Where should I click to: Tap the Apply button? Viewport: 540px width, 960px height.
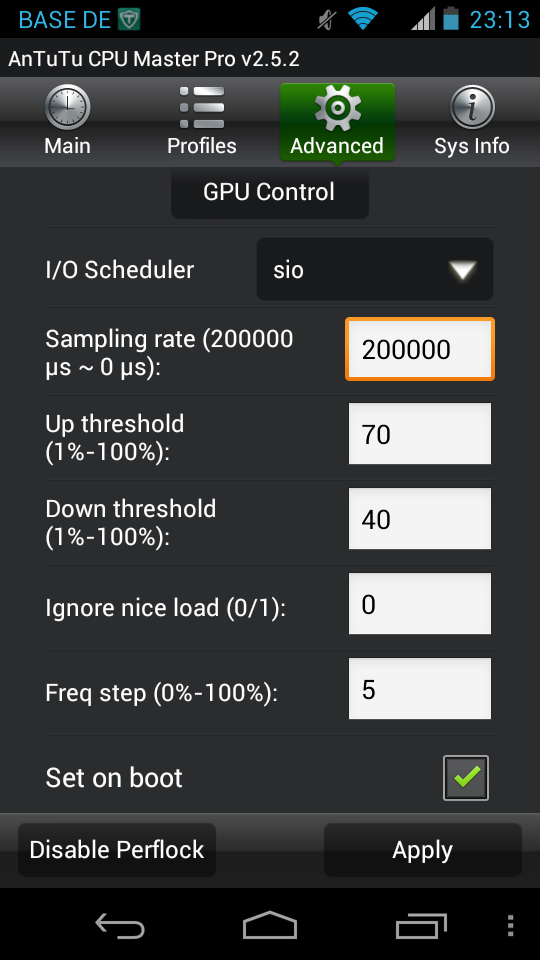coord(422,850)
